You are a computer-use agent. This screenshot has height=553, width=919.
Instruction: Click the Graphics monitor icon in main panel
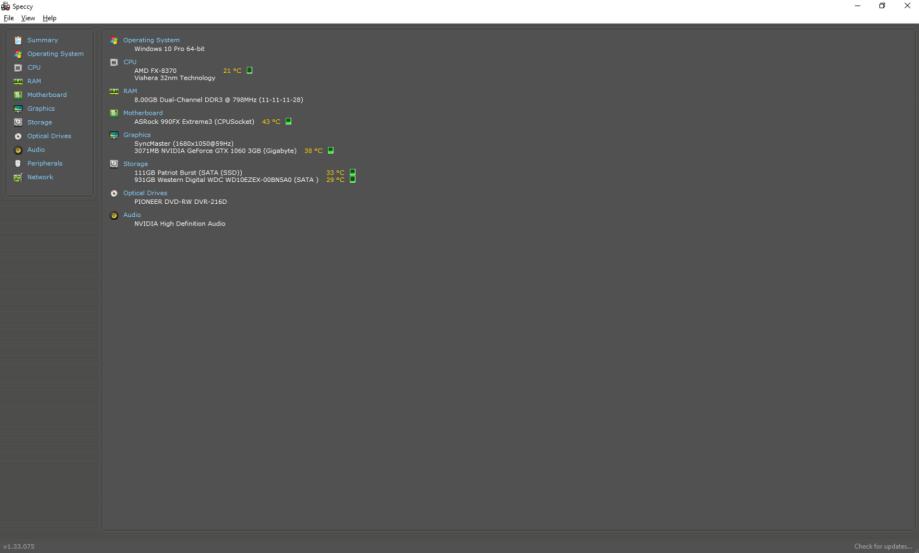click(114, 135)
